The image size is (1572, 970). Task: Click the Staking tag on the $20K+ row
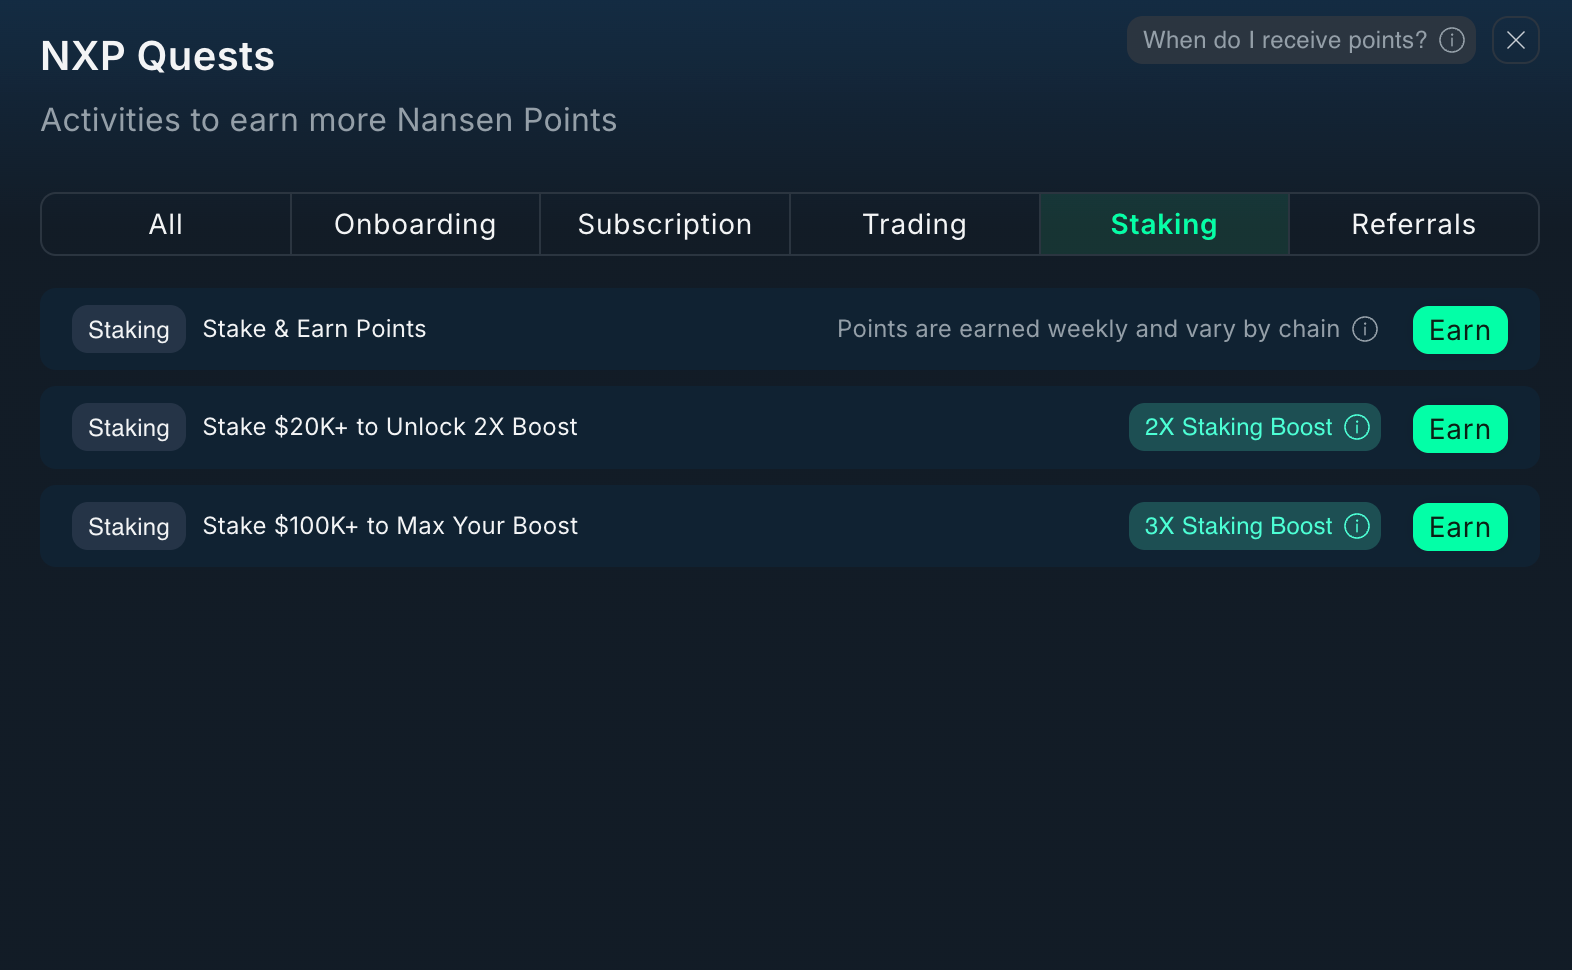click(129, 427)
